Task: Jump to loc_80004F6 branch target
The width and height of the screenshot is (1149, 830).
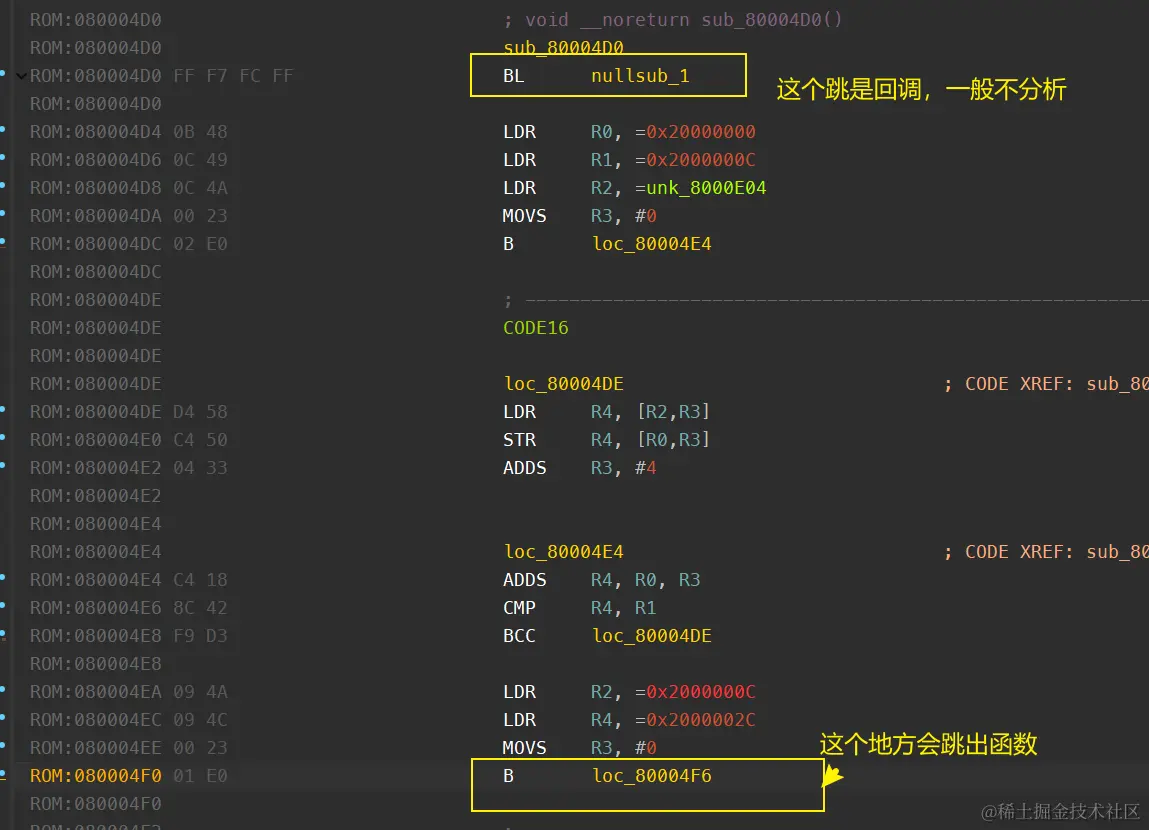Action: [651, 776]
